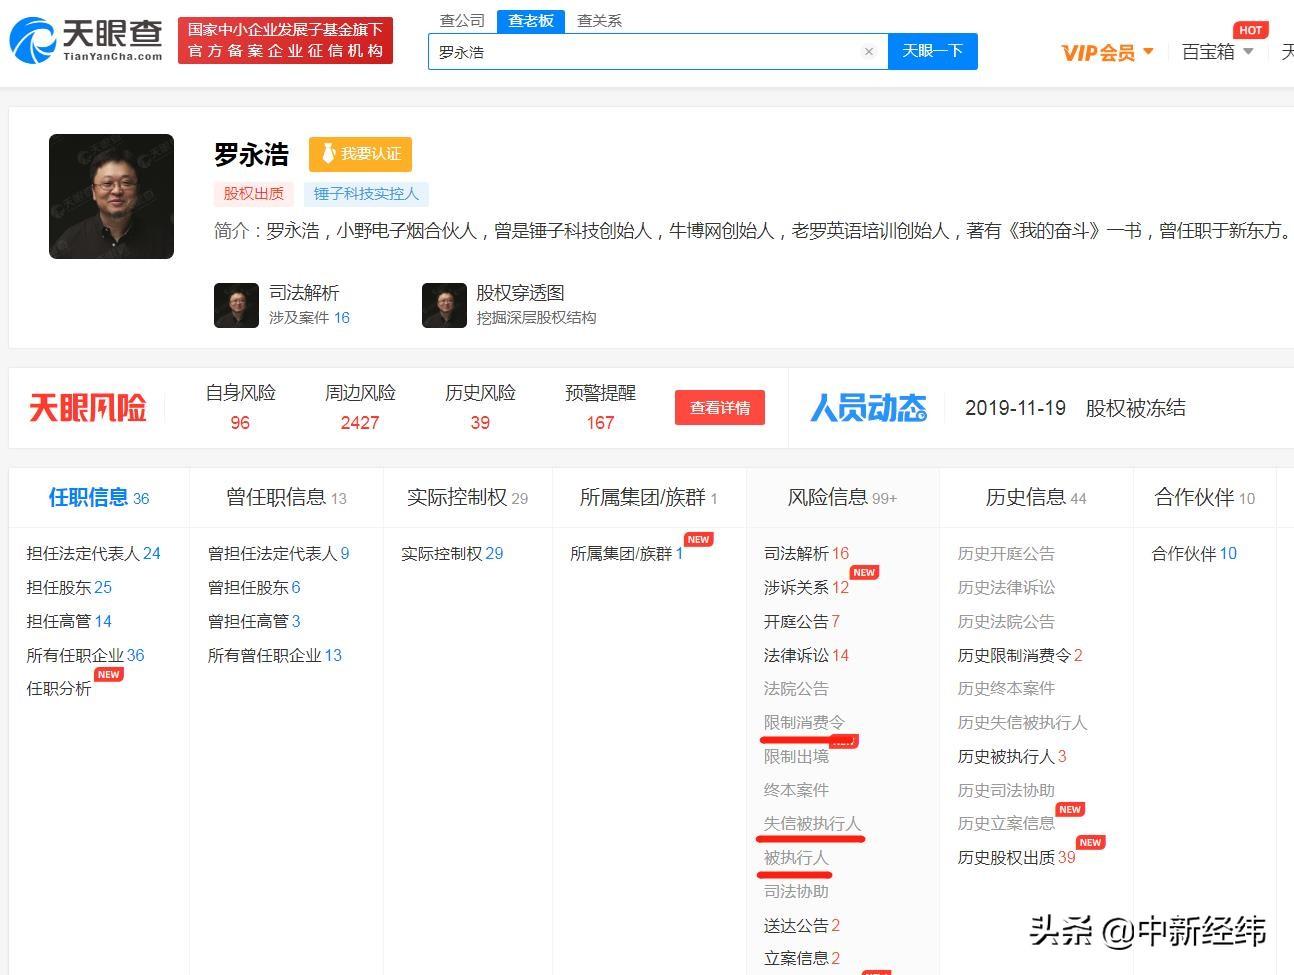Open 合作伙伴 10 list item

[1194, 554]
